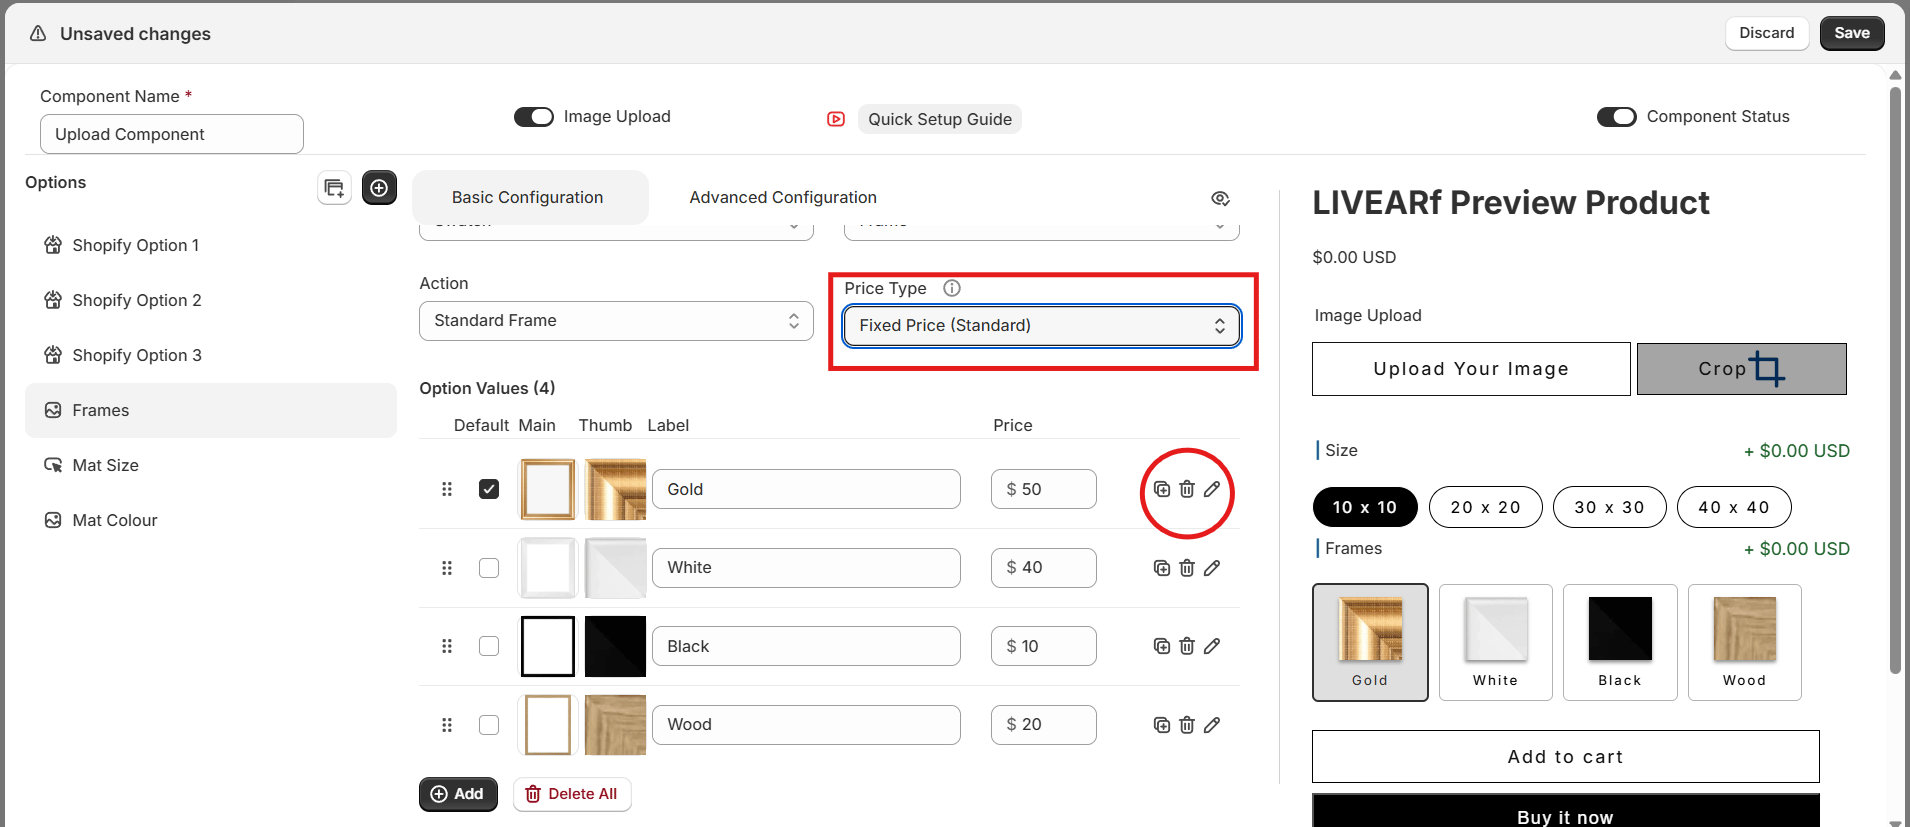Select the Gold frame swatch in preview

tap(1370, 642)
